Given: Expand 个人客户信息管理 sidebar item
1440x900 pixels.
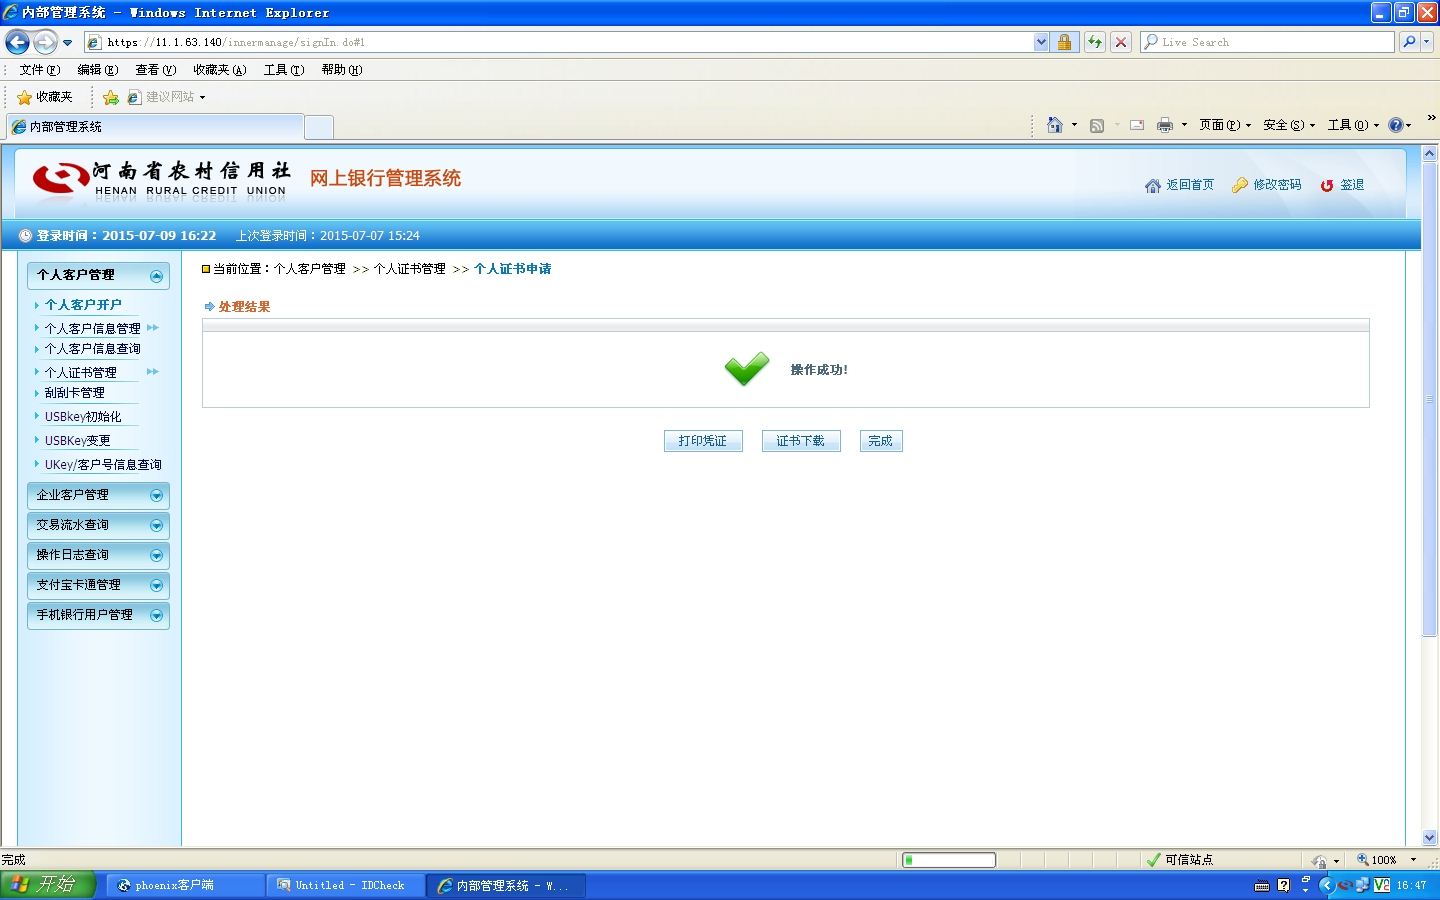Looking at the screenshot, I should 93,329.
